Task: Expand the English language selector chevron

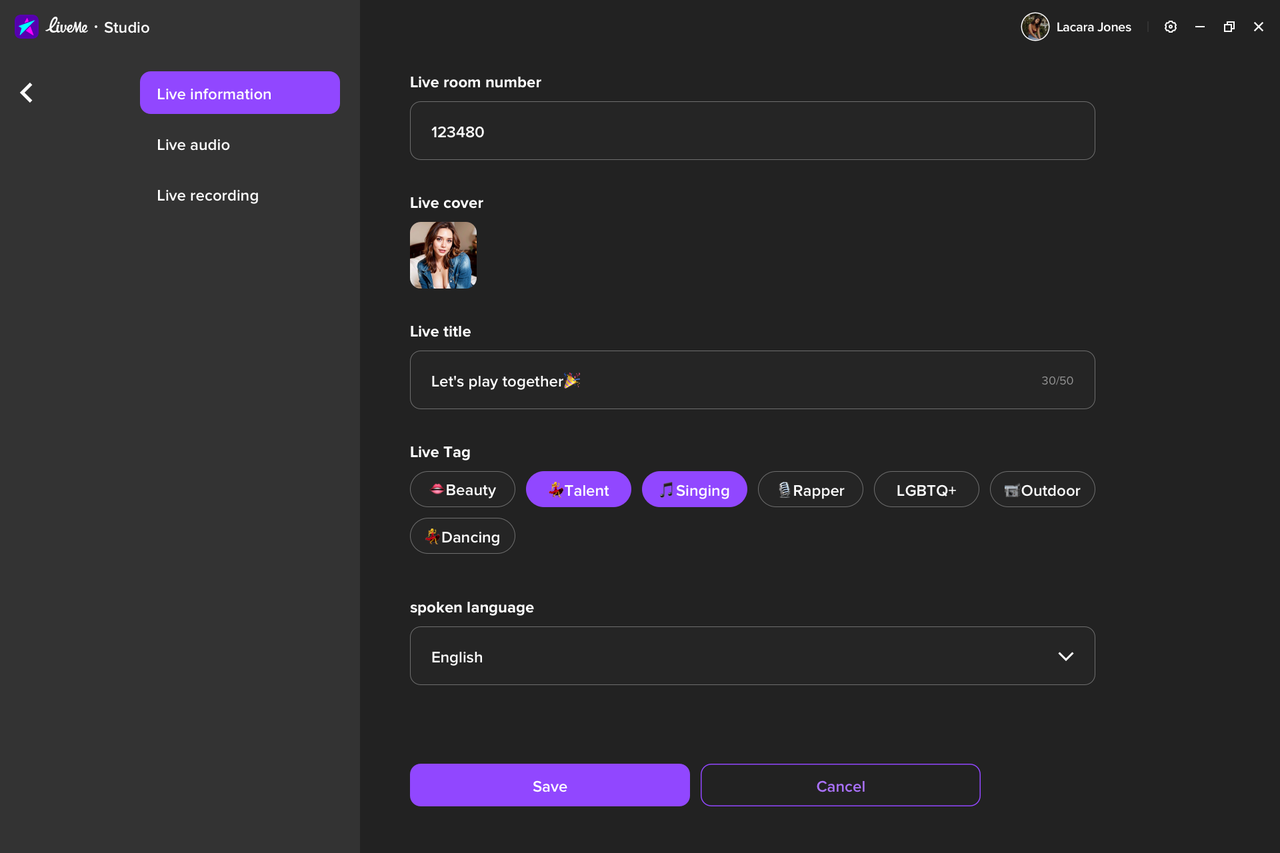Action: (x=1065, y=656)
